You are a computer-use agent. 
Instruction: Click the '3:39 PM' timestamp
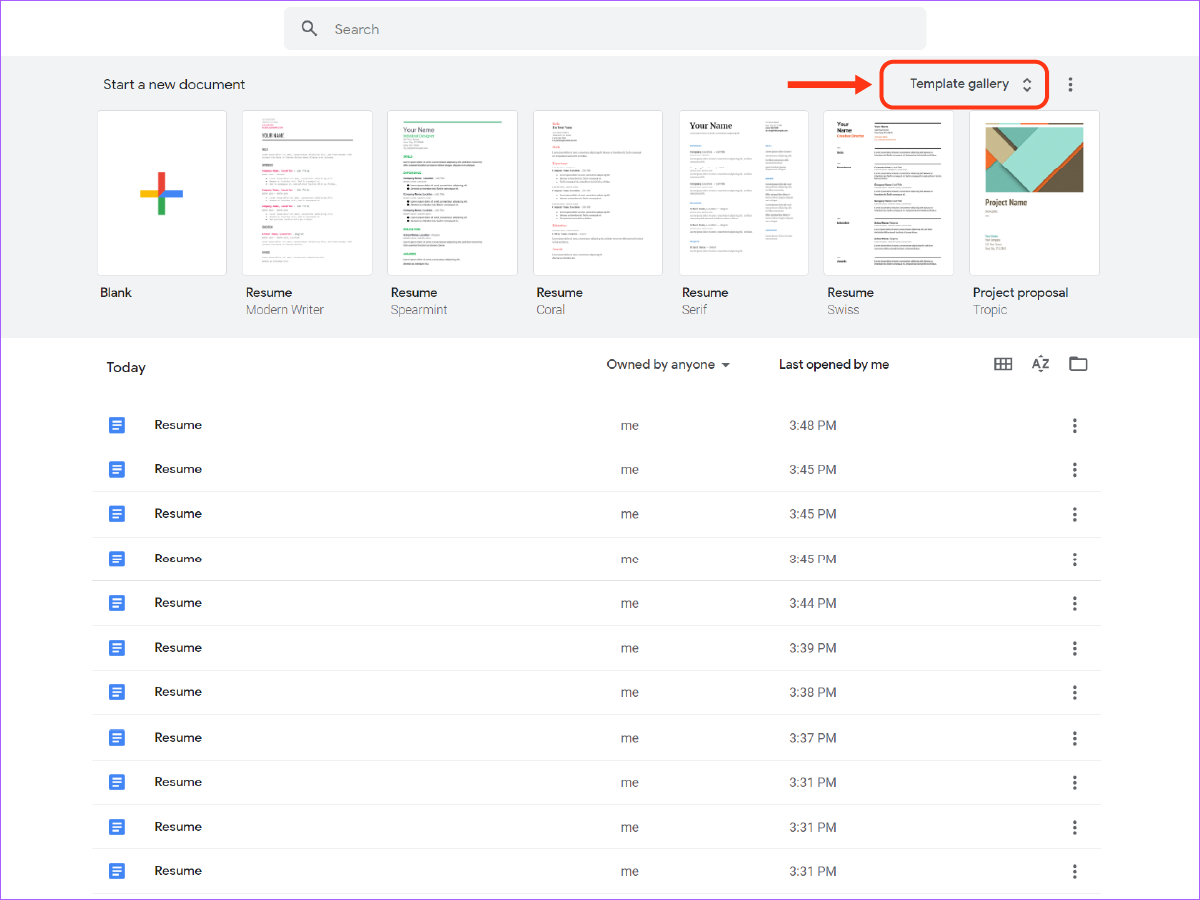tap(812, 648)
